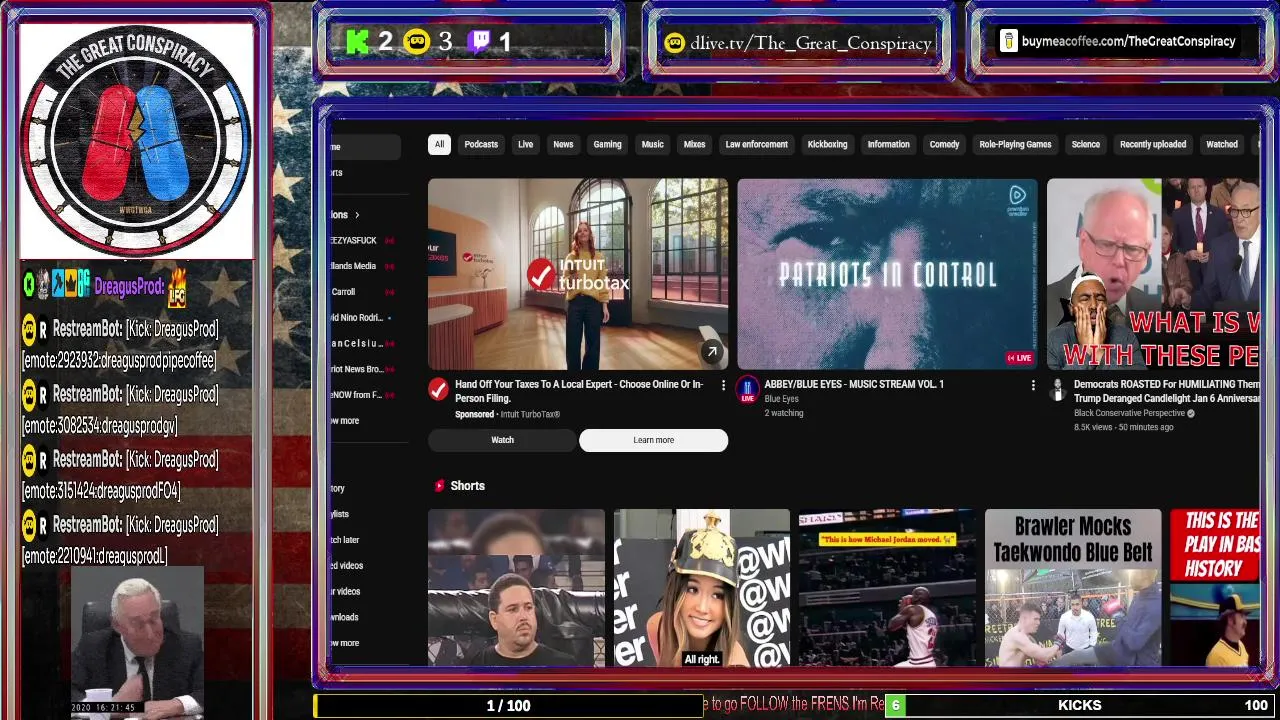Select the Gaming filter chip

pyautogui.click(x=607, y=144)
